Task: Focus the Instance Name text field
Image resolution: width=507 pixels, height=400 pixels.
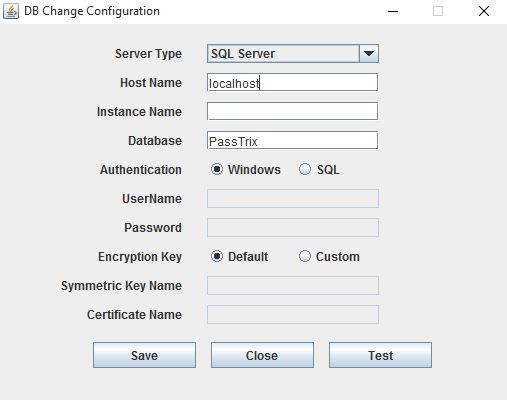Action: 292,111
